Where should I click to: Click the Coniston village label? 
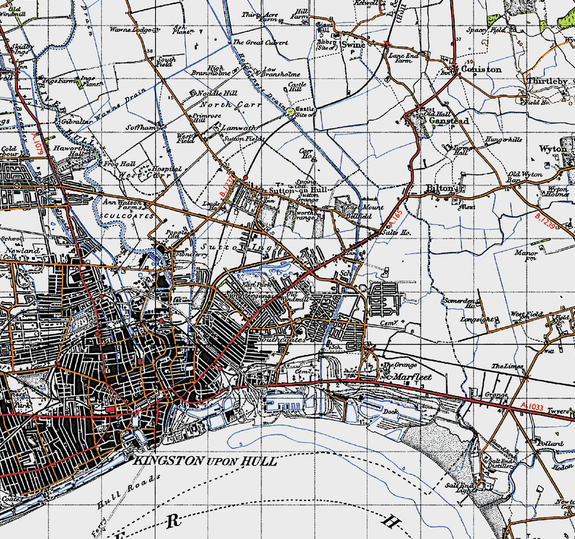481,69
